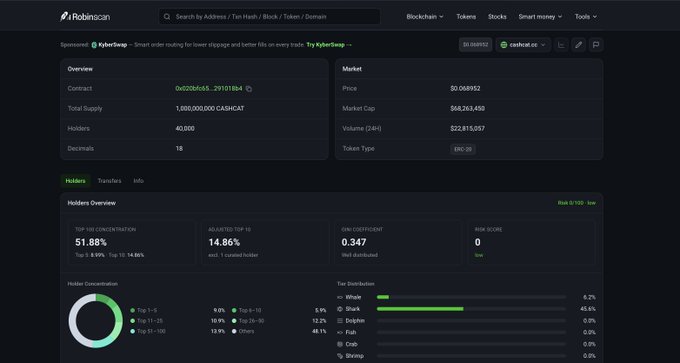
Task: Click the Whale tier progress bar
Action: click(x=471, y=297)
